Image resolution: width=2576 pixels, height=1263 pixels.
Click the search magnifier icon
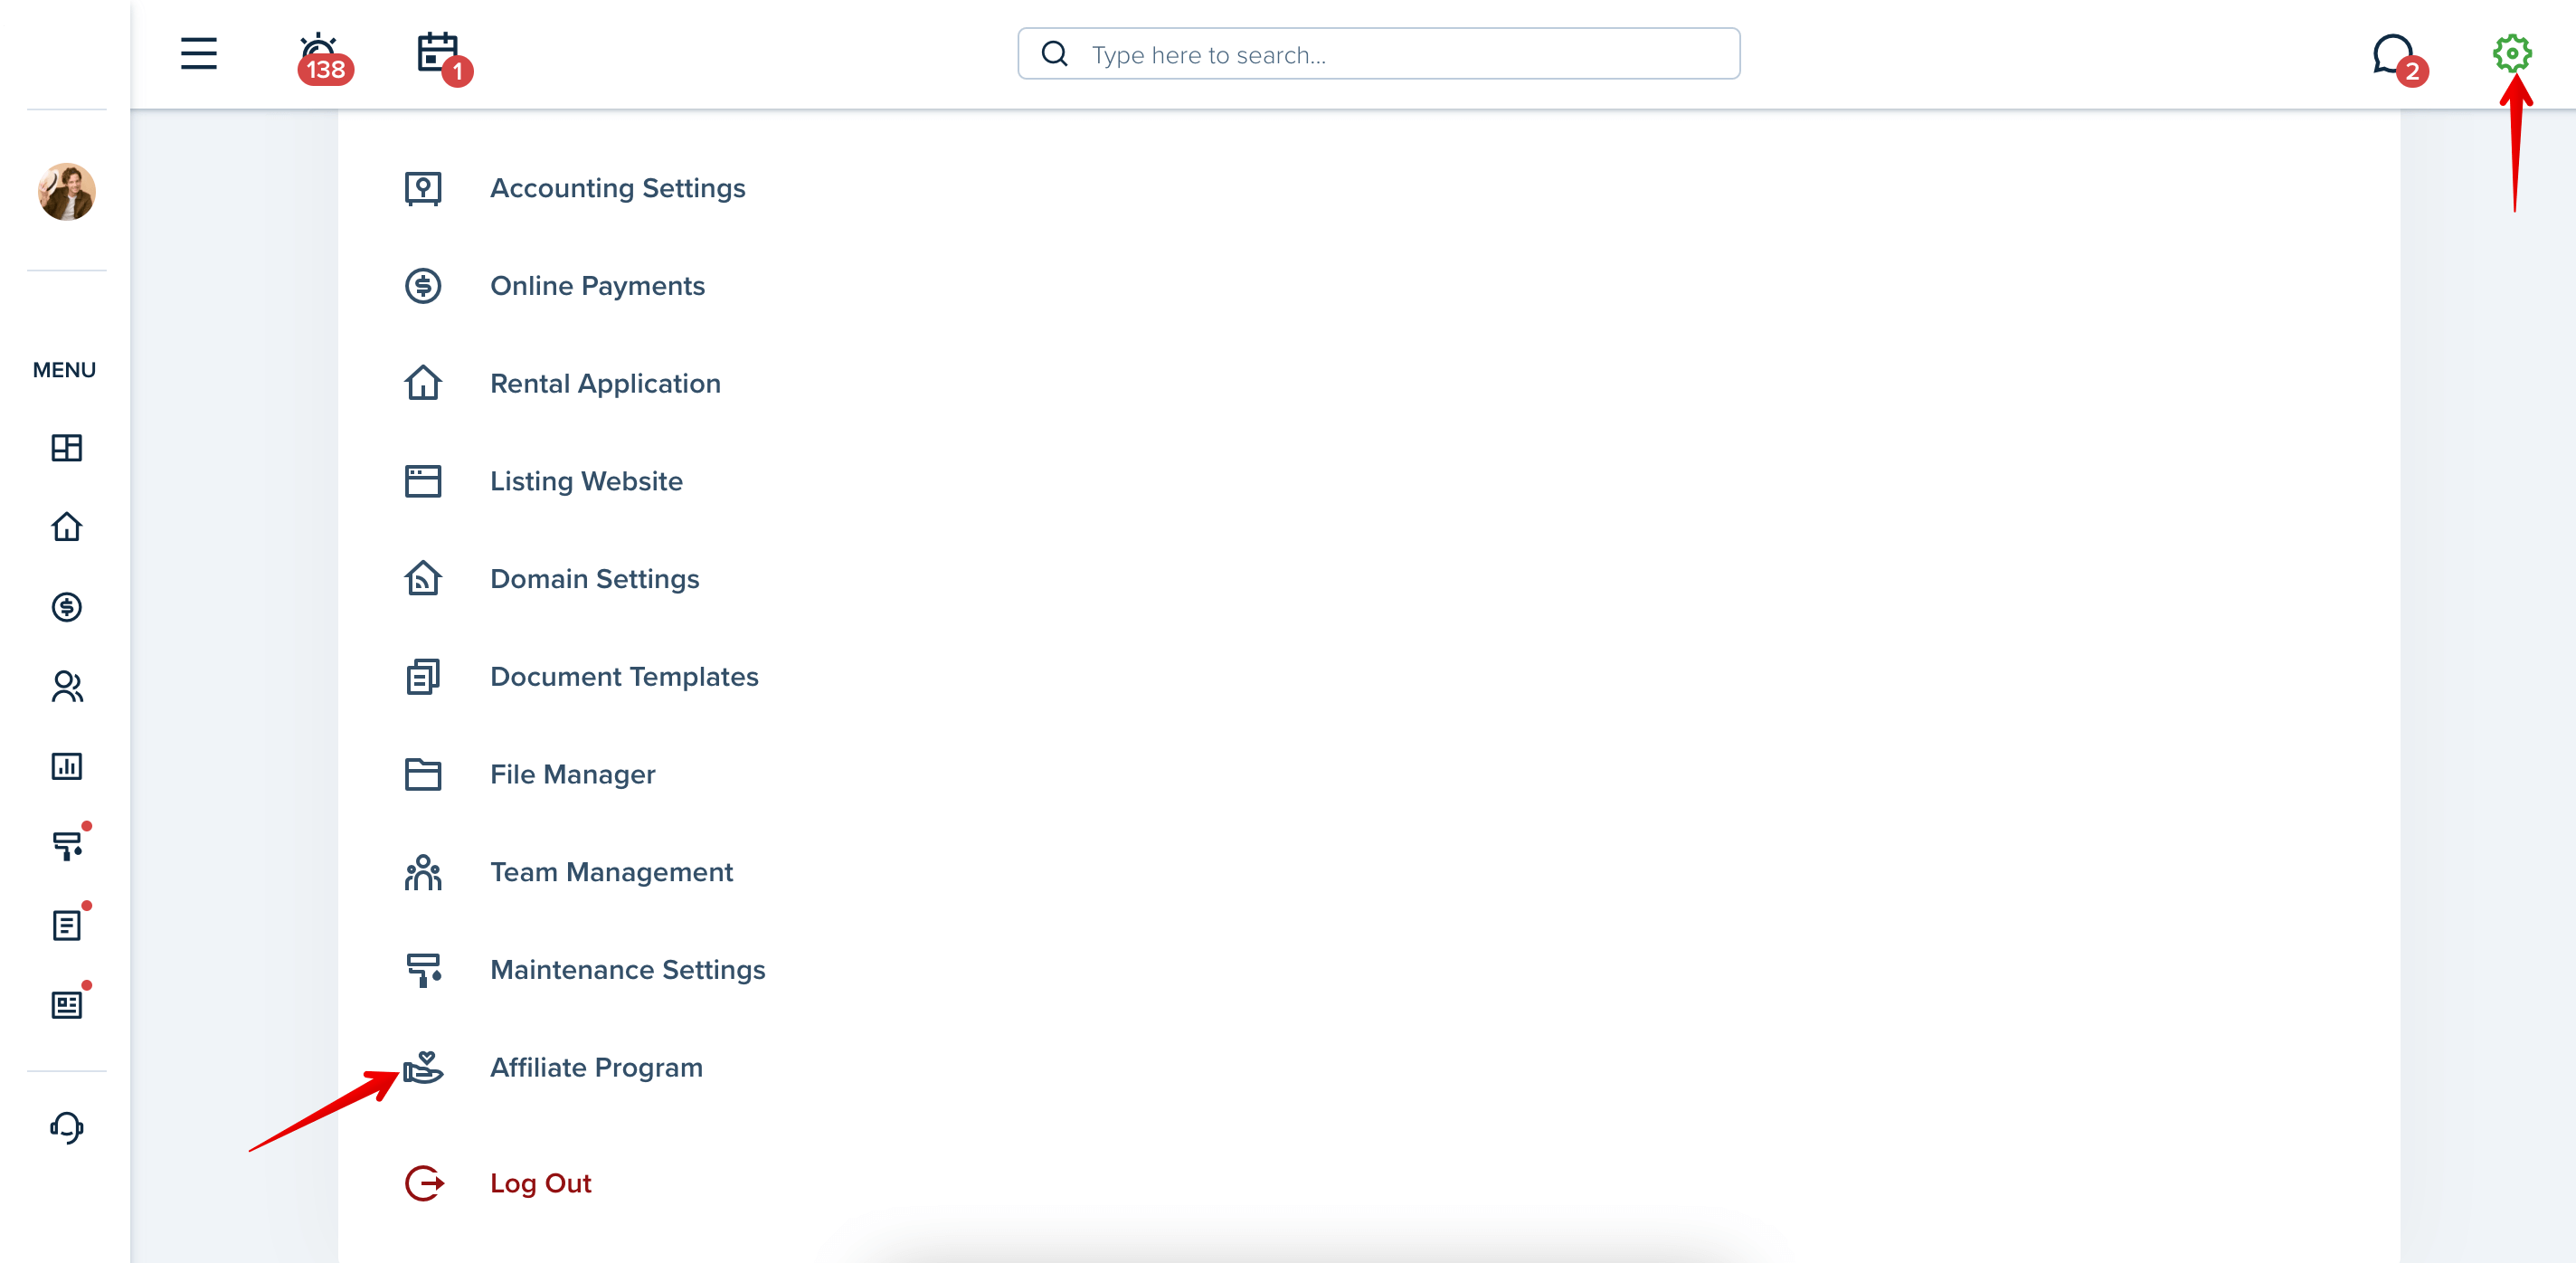(1054, 54)
